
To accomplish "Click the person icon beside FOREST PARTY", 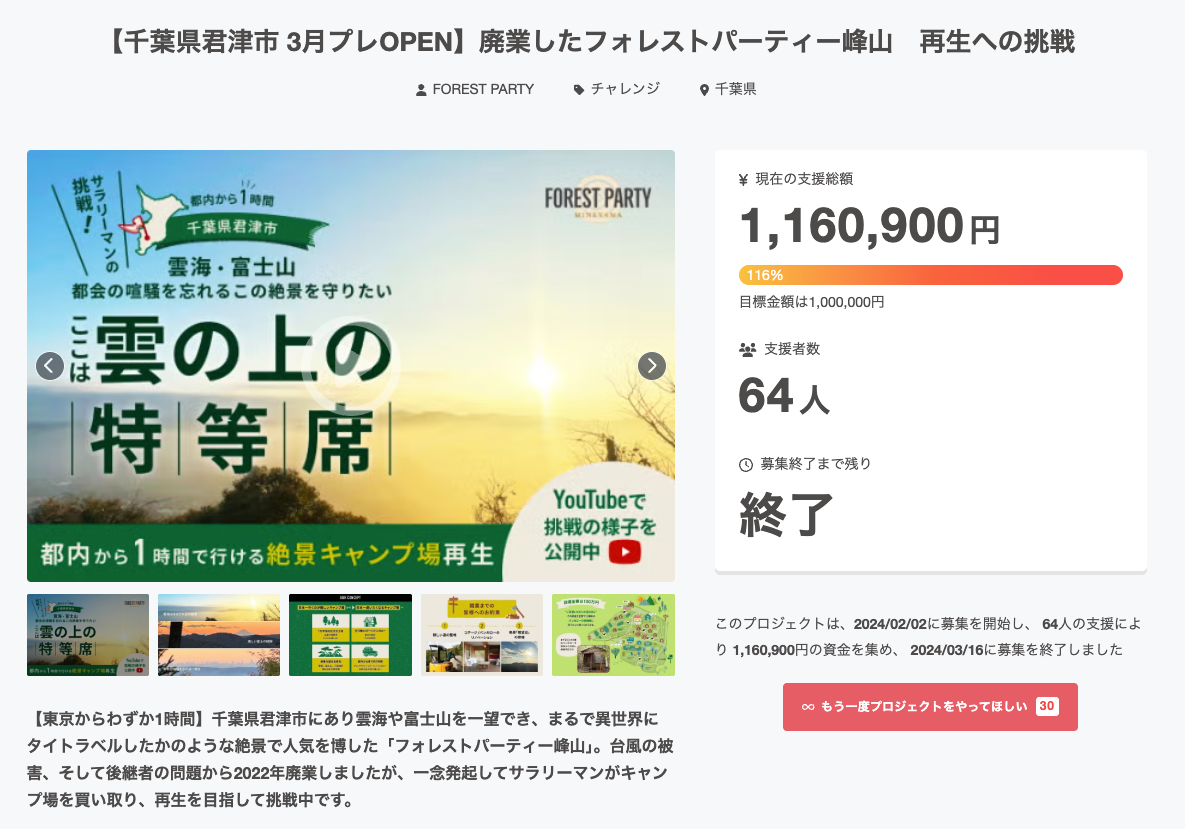I will (x=421, y=90).
